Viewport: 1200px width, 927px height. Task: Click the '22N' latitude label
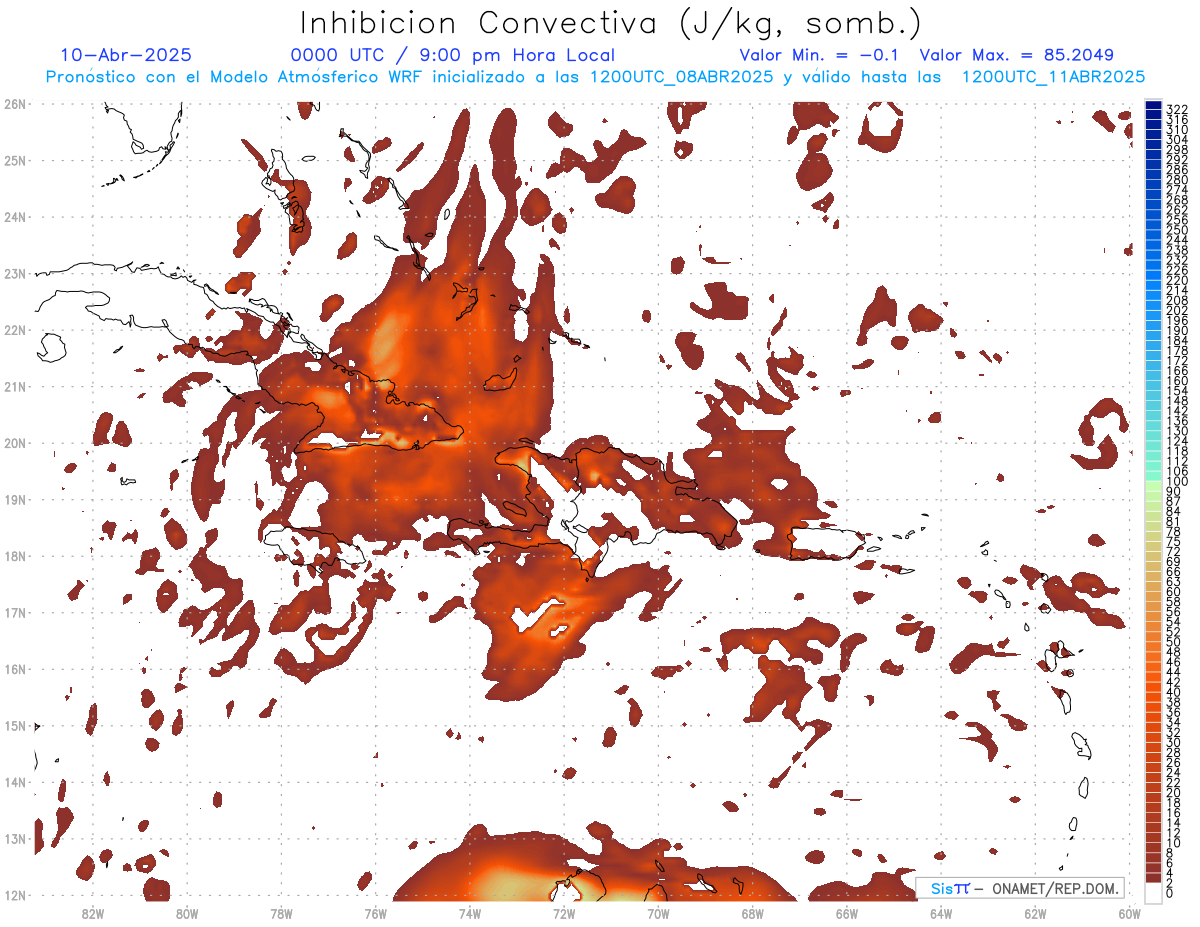point(15,330)
